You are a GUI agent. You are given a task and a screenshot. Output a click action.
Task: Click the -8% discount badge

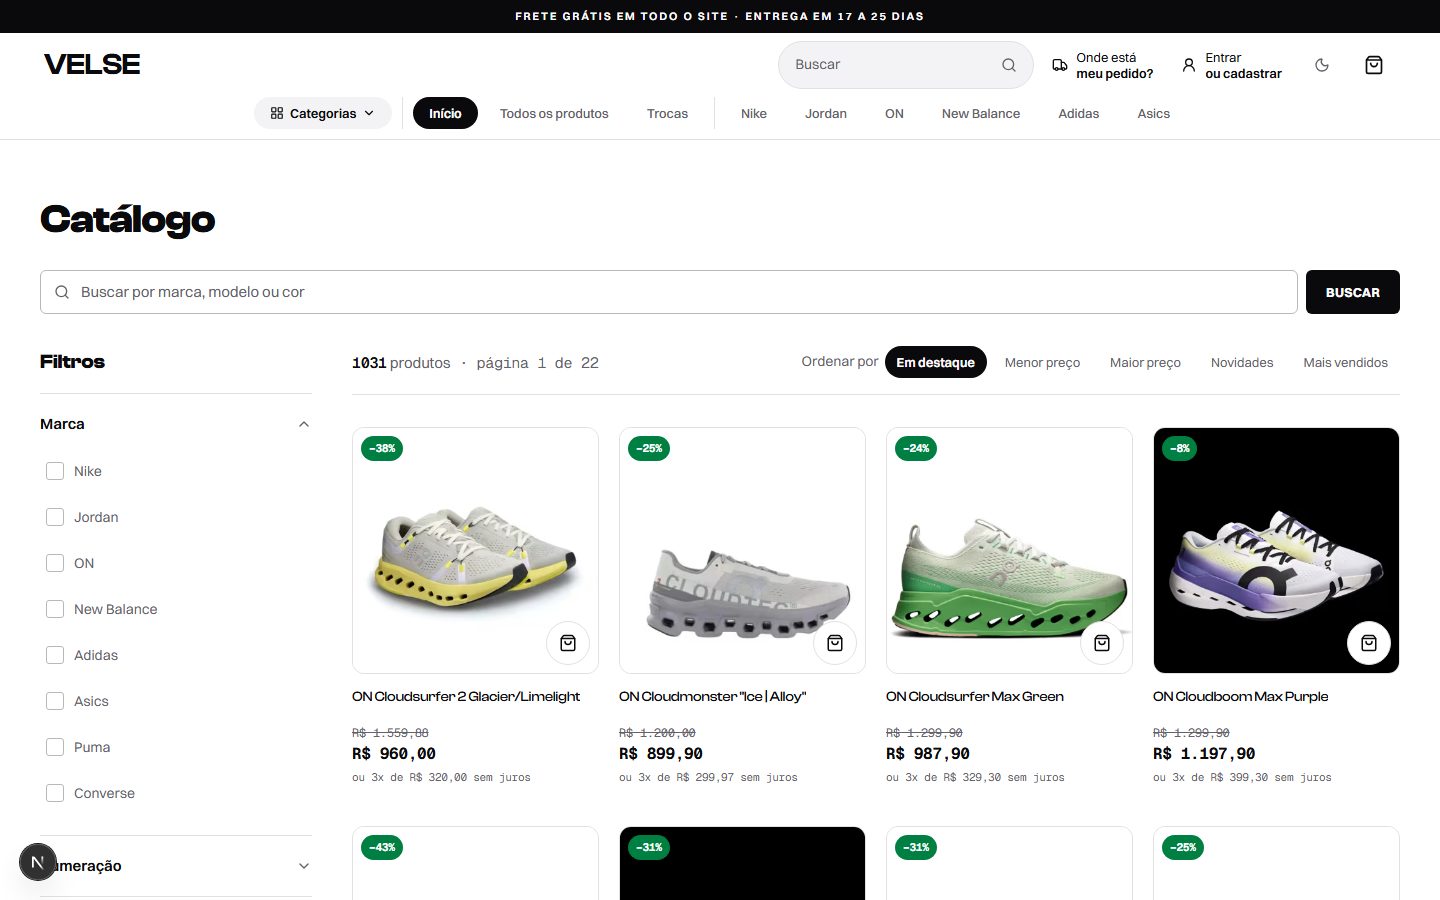pyautogui.click(x=1180, y=448)
